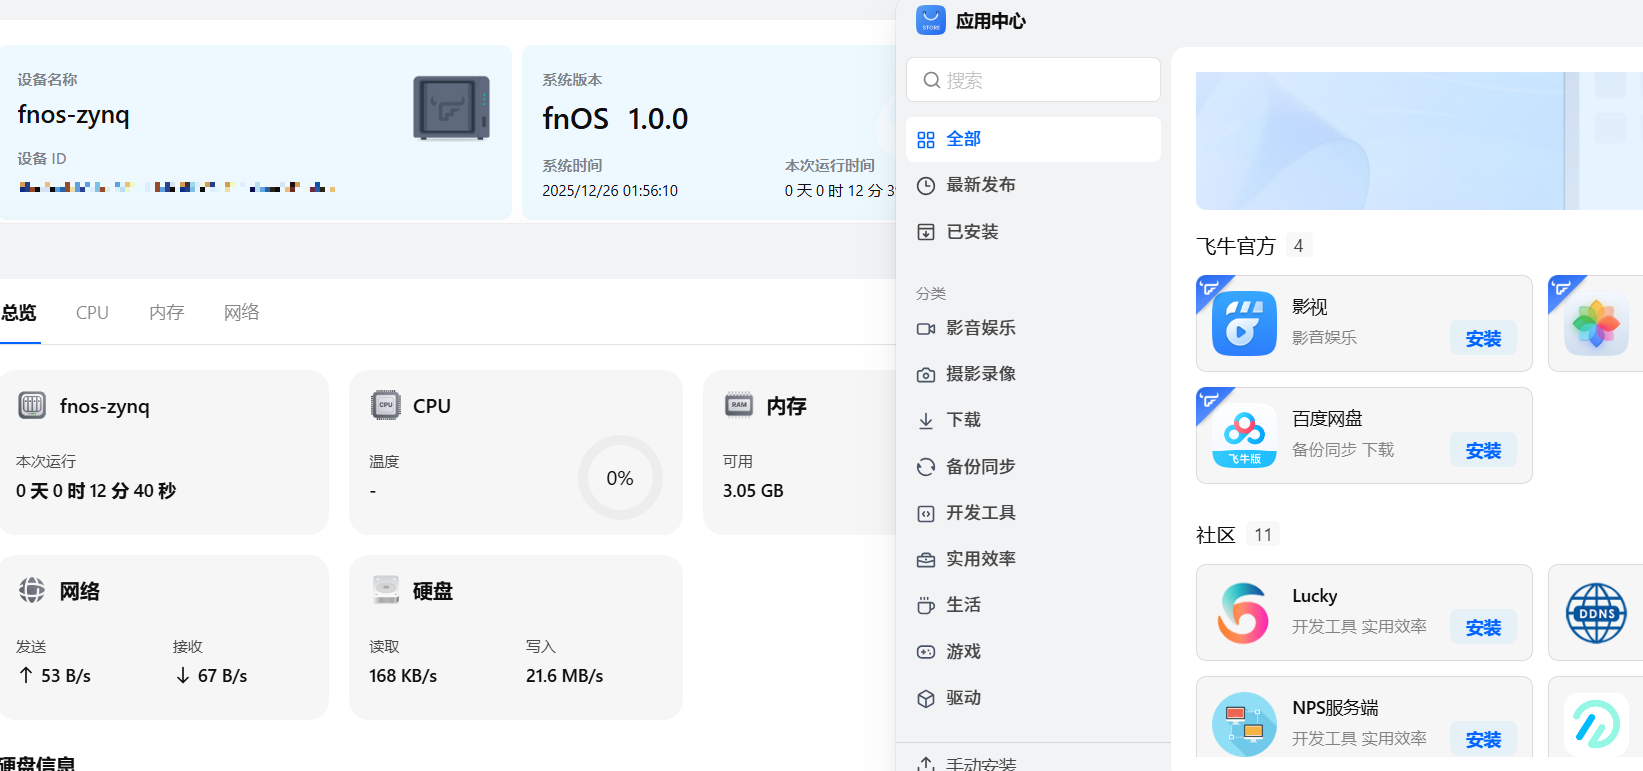Open the colorful photos app icon
1643x771 pixels.
[1595, 324]
